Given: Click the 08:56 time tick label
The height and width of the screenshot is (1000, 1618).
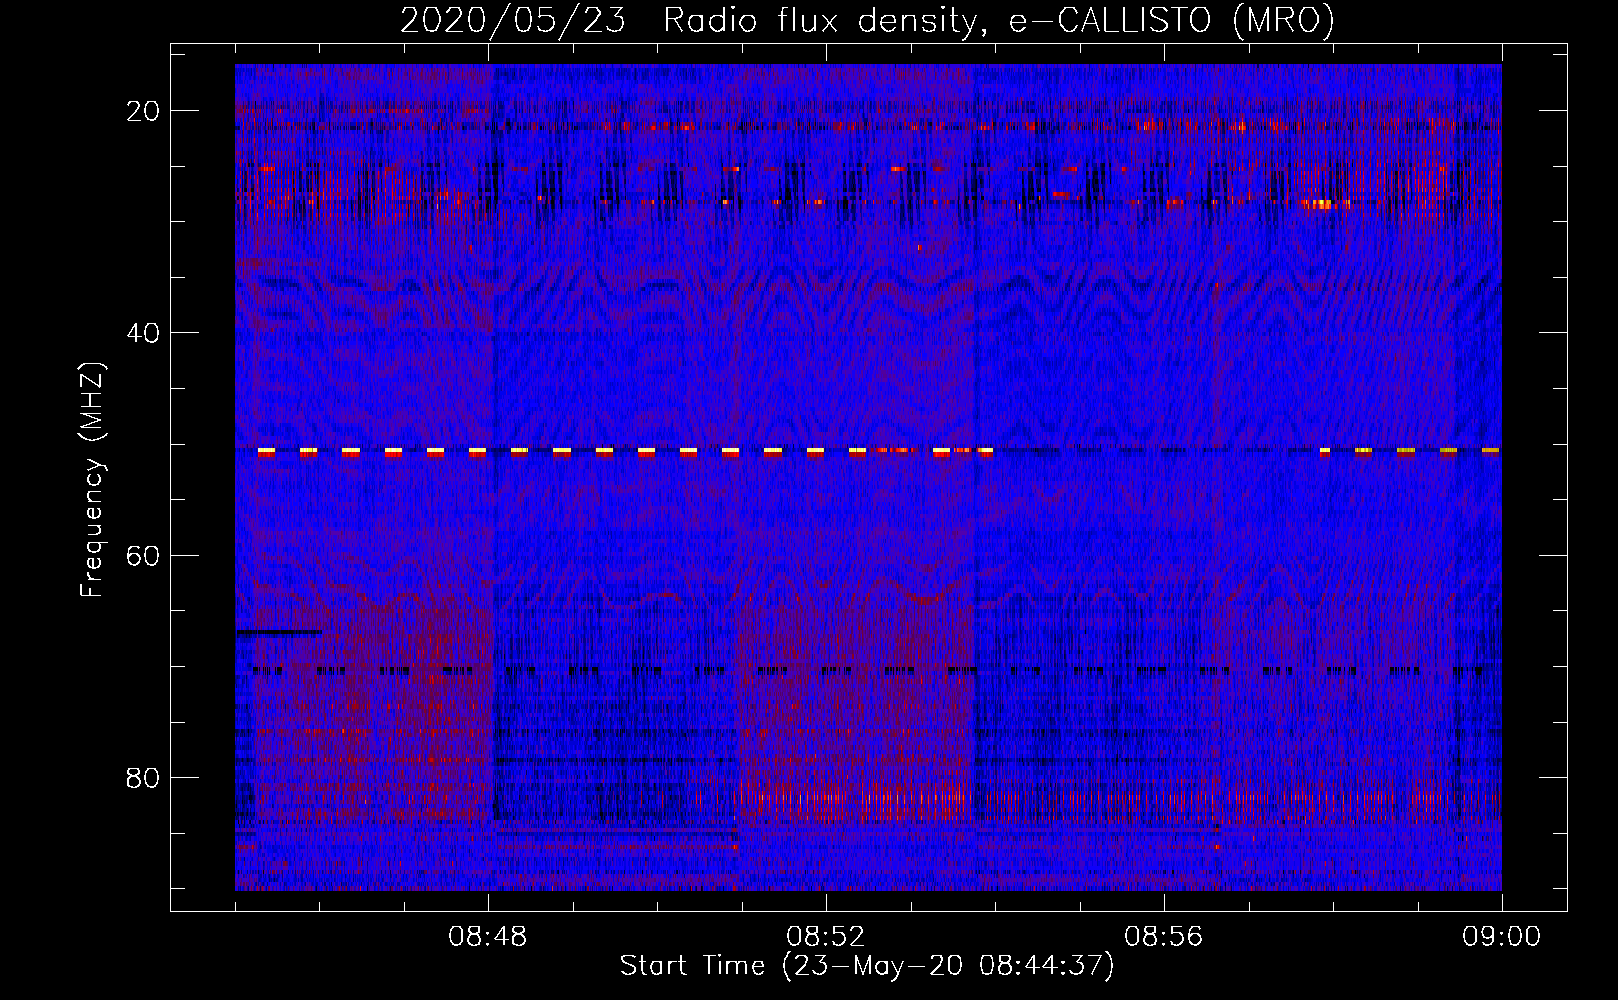Looking at the screenshot, I should (x=1164, y=937).
